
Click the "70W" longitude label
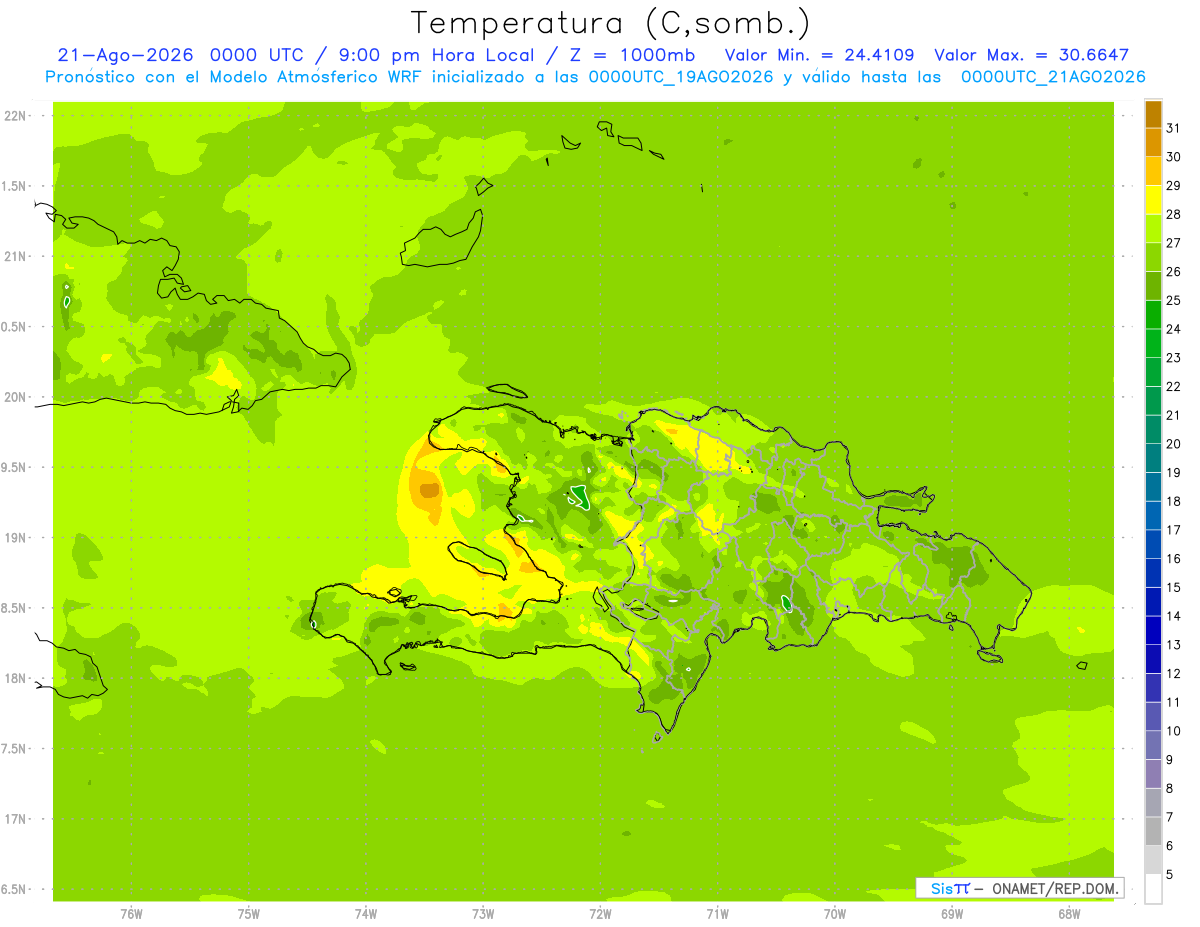click(x=835, y=914)
